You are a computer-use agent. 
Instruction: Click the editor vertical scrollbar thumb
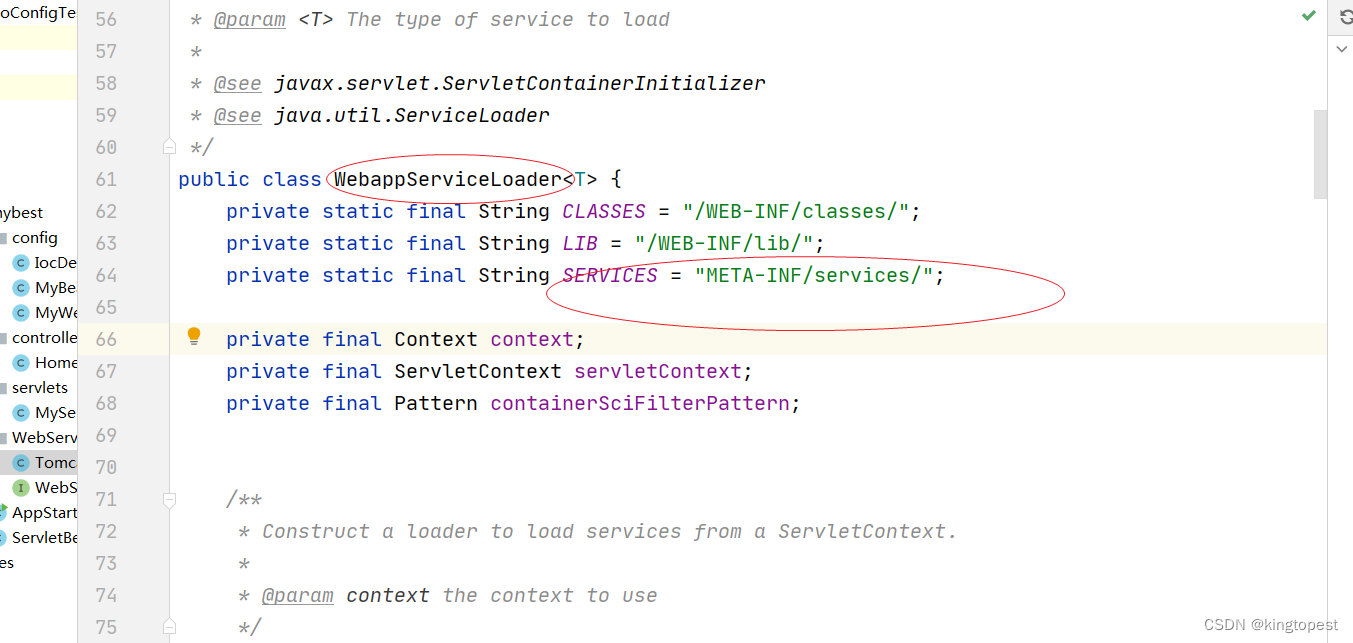(x=1320, y=155)
